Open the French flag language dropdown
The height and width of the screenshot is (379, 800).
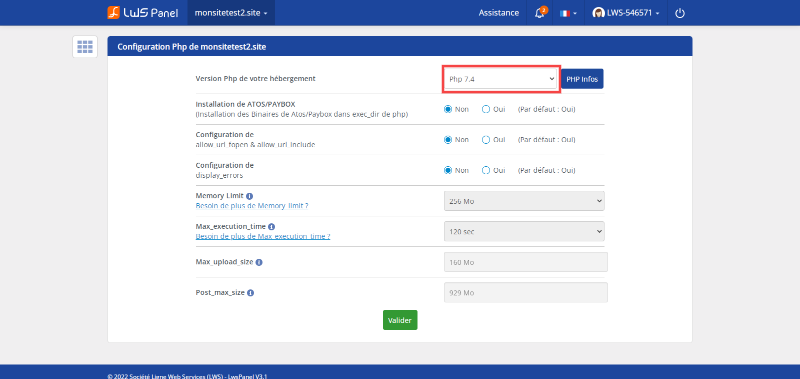[568, 13]
